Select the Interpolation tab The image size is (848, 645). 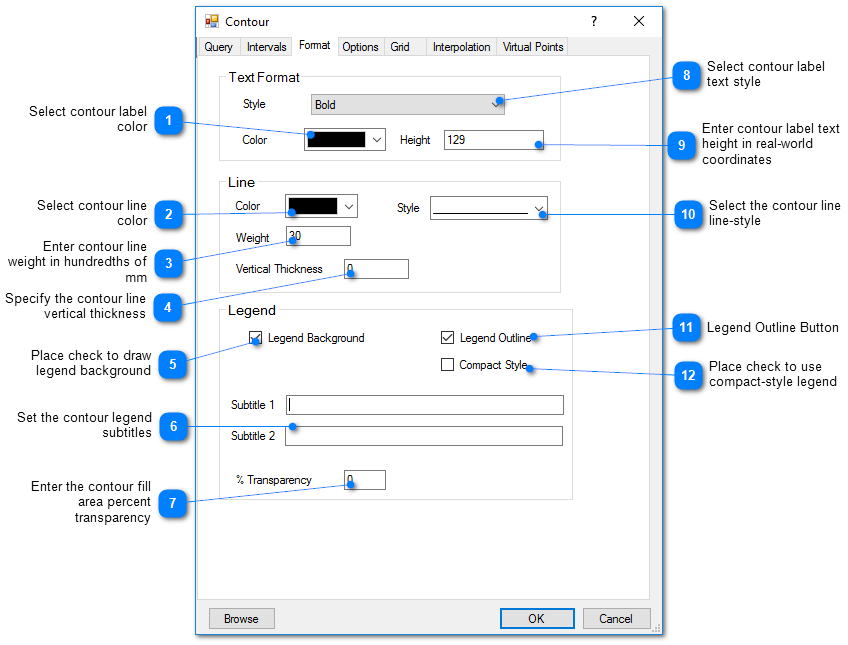[462, 47]
